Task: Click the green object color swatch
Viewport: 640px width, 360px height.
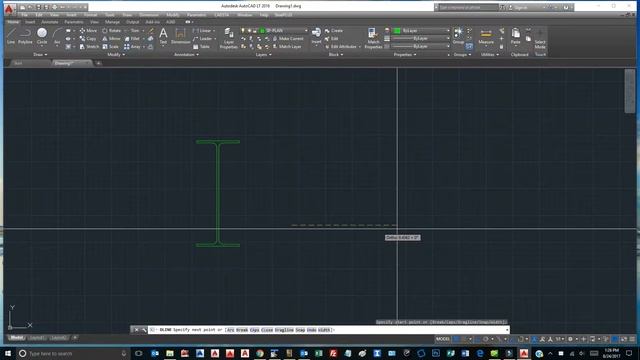Action: coord(397,31)
